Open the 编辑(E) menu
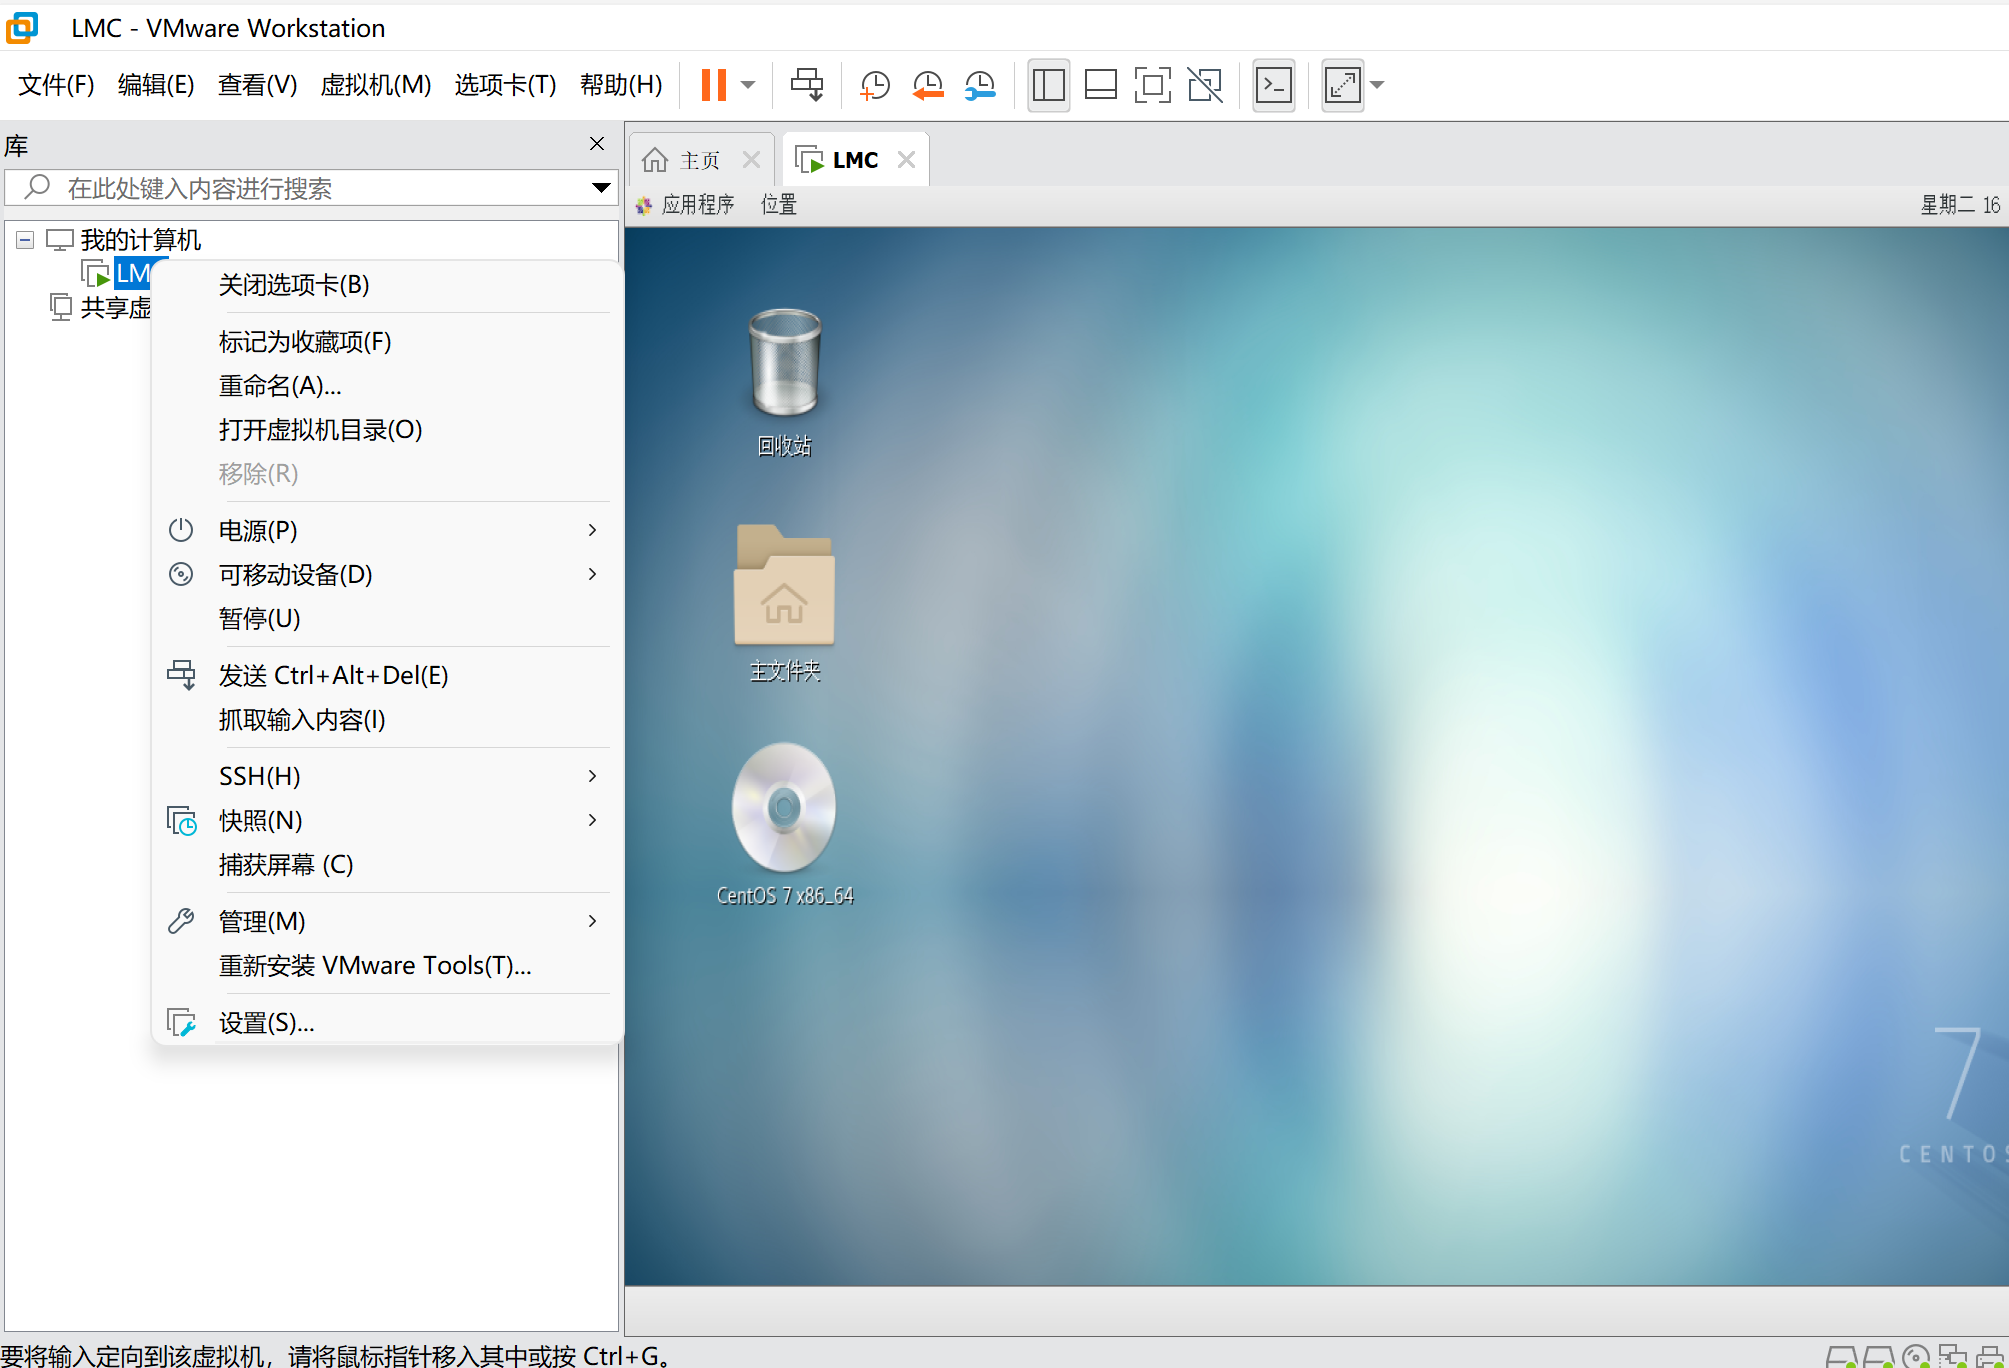 pyautogui.click(x=156, y=85)
